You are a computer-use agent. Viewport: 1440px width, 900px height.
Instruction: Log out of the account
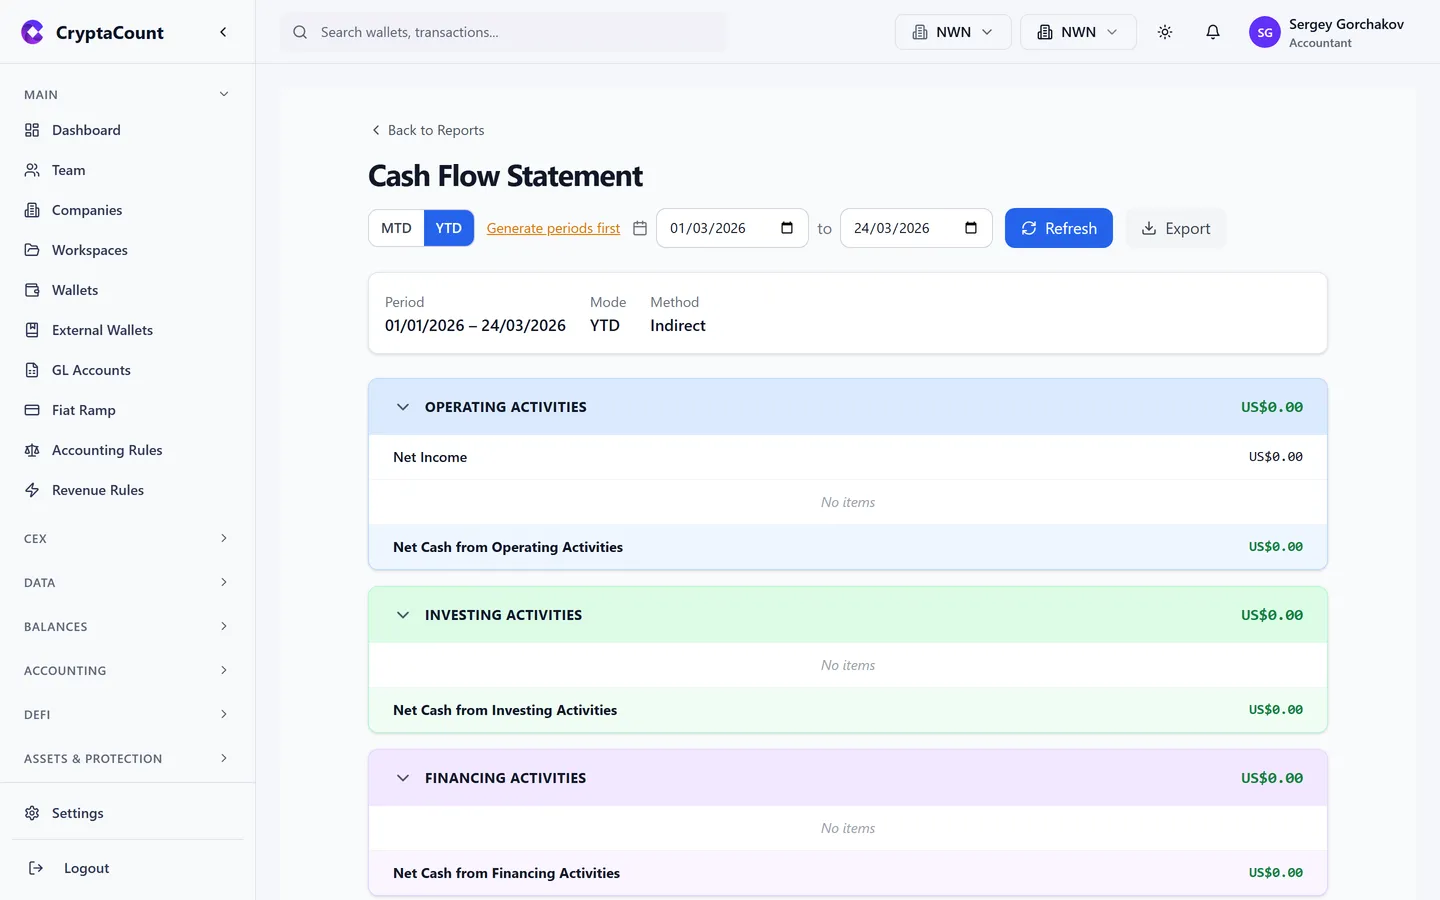click(x=127, y=868)
